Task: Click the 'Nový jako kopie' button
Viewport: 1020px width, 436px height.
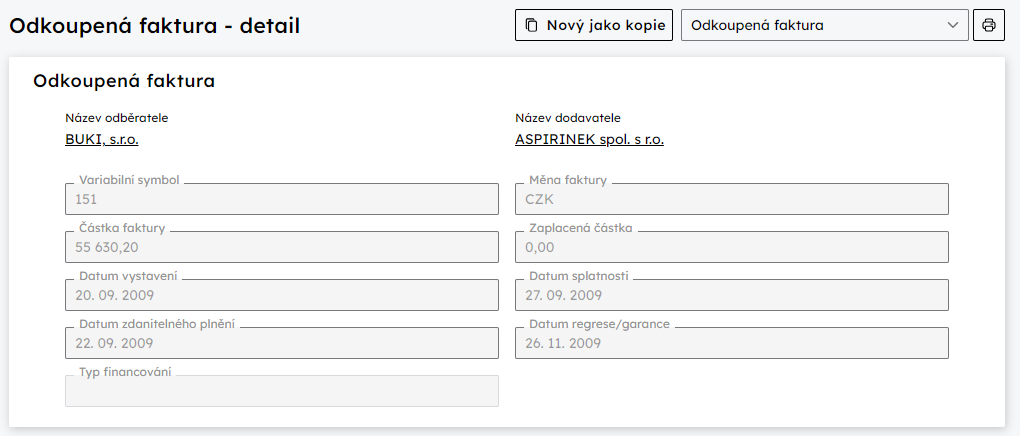Action: coord(594,25)
